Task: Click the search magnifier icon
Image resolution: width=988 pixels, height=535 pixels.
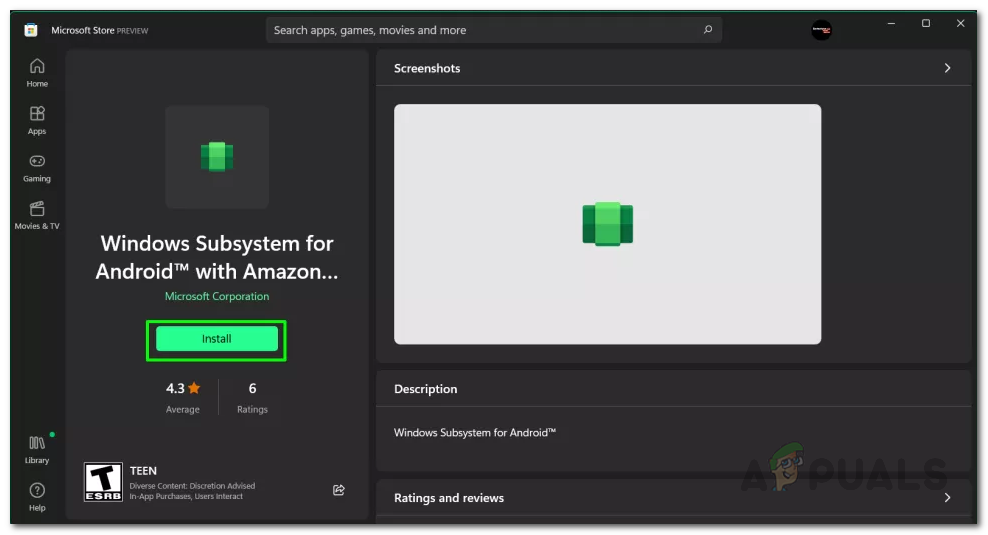Action: 707,30
